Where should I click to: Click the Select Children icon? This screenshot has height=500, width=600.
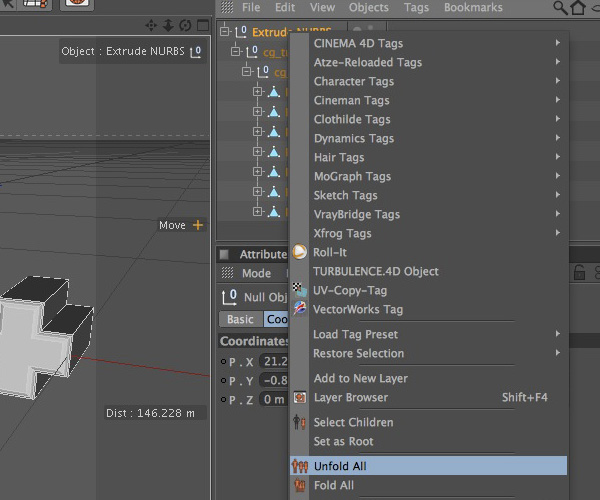[x=299, y=422]
